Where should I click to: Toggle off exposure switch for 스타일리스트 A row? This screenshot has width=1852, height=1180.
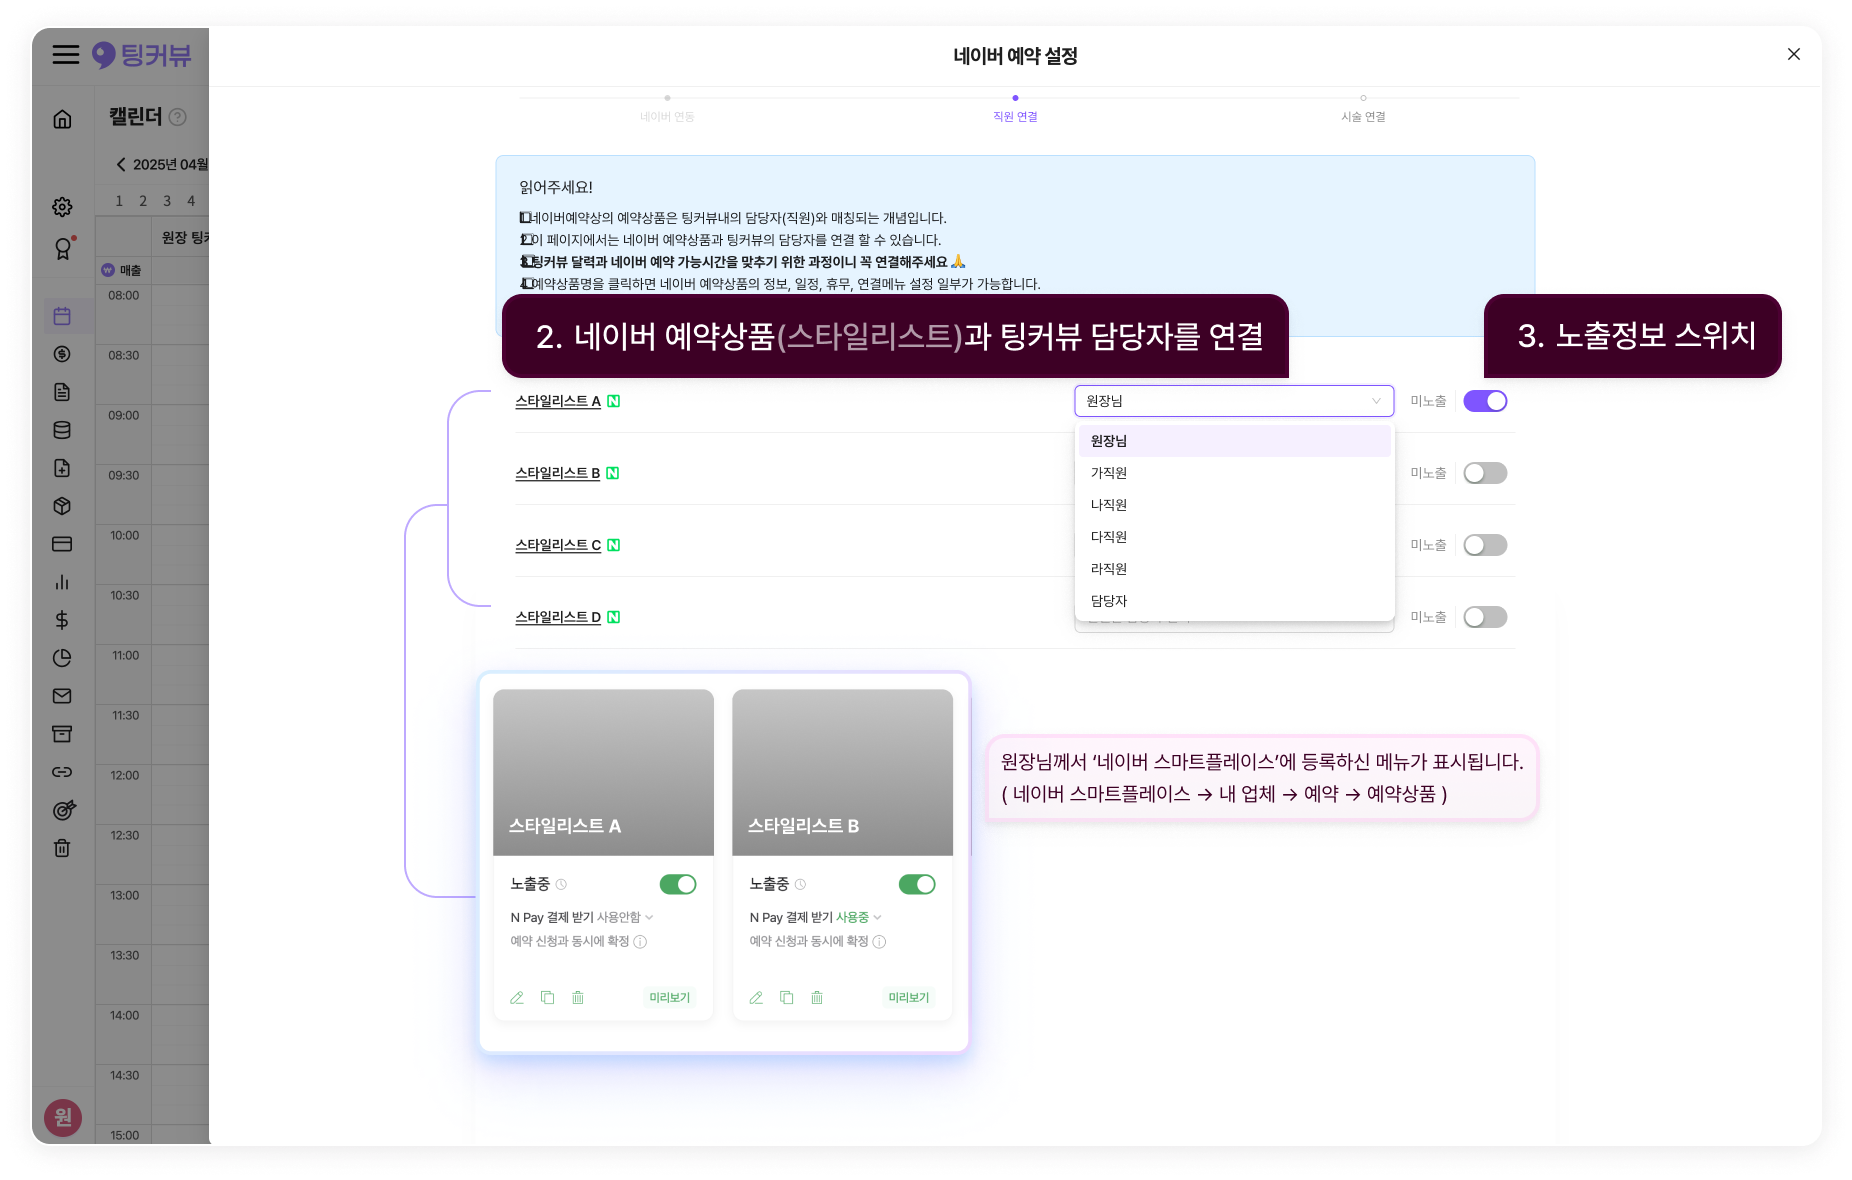[1485, 401]
